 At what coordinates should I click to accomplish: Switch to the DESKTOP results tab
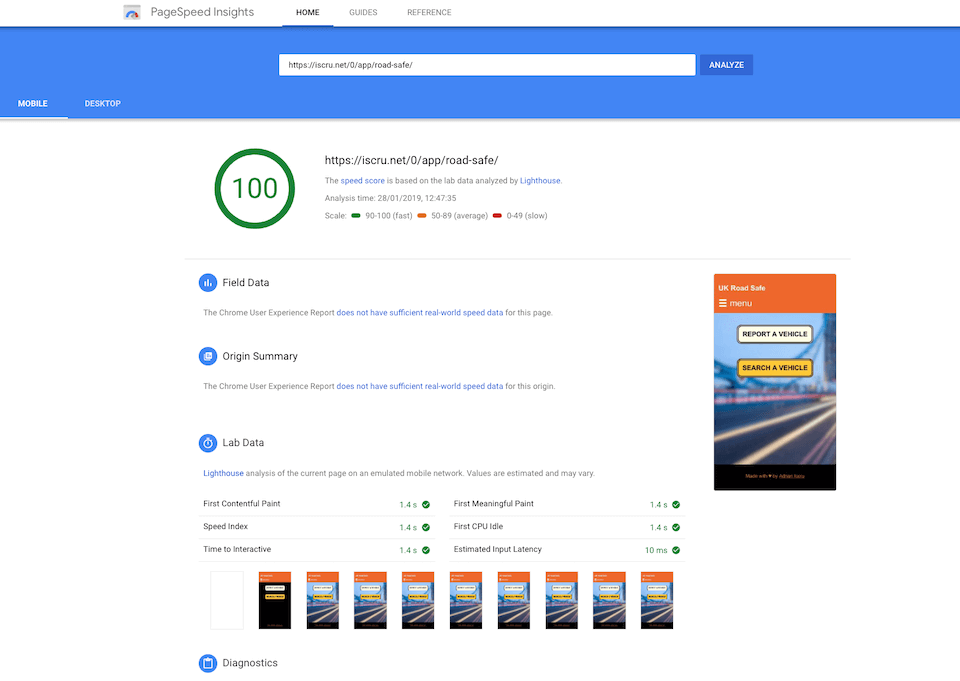[102, 103]
